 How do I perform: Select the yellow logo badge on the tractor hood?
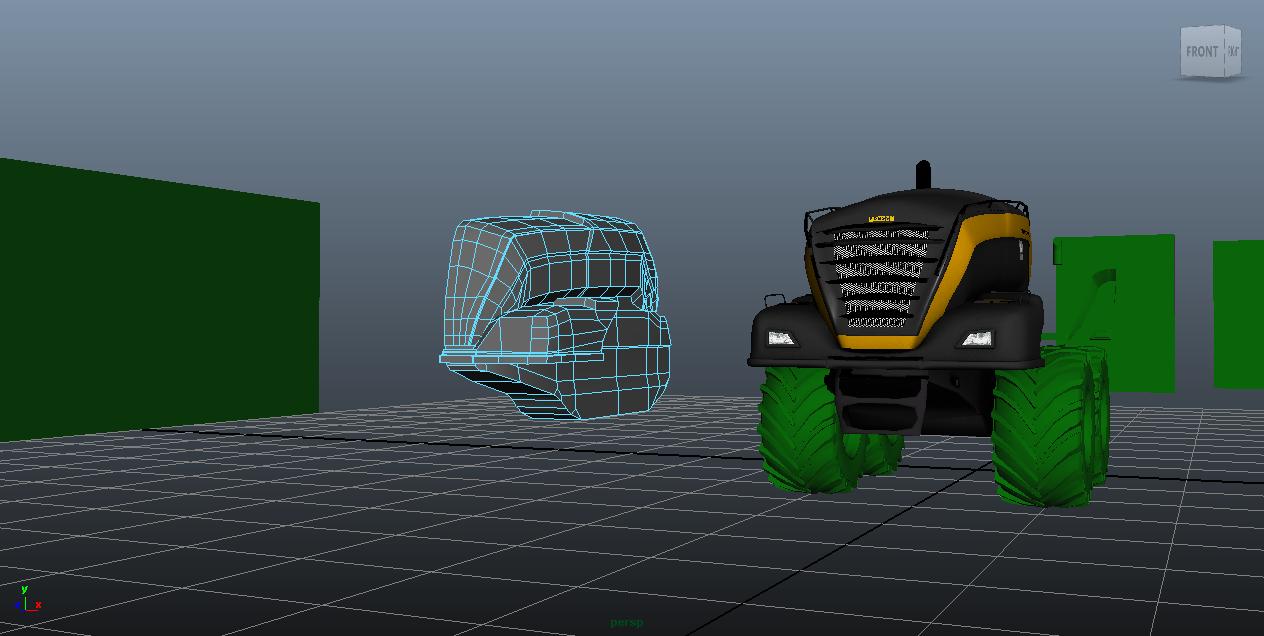(881, 219)
